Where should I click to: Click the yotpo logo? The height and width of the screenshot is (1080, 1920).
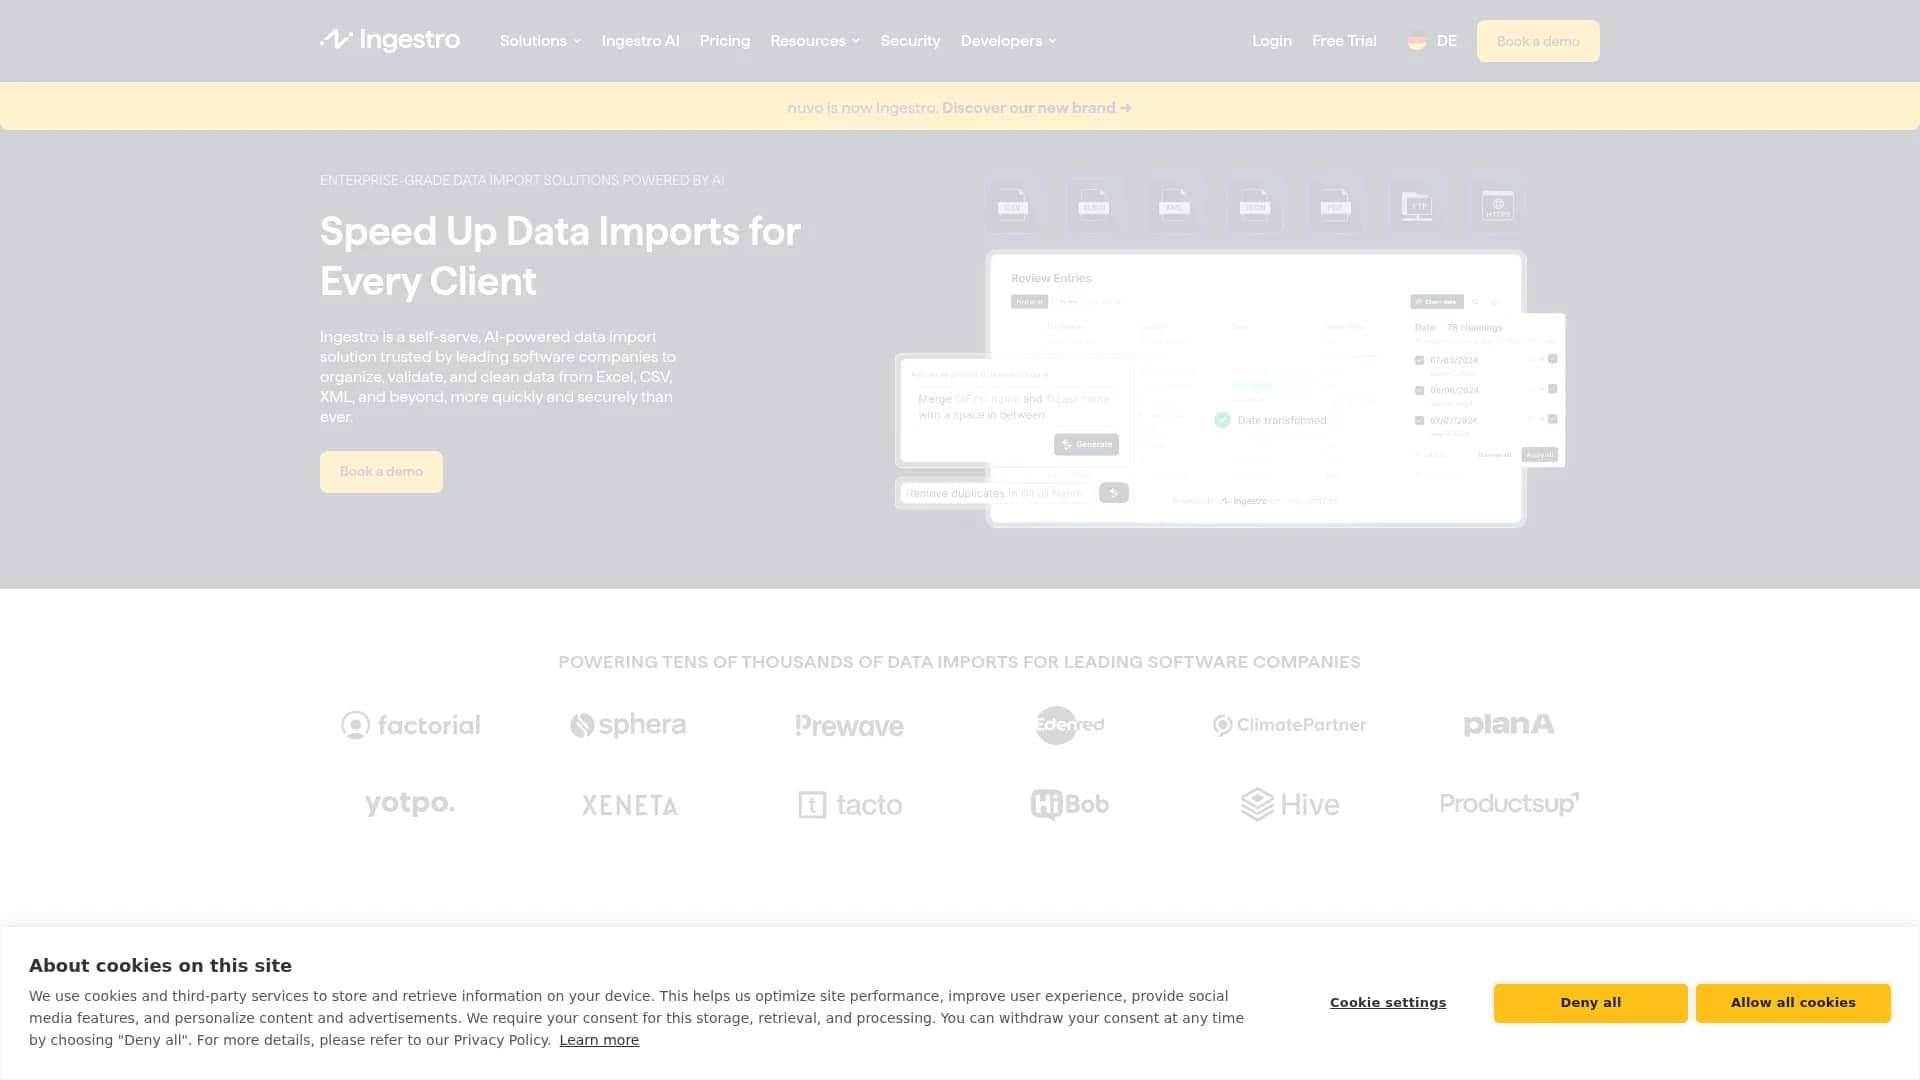[410, 804]
